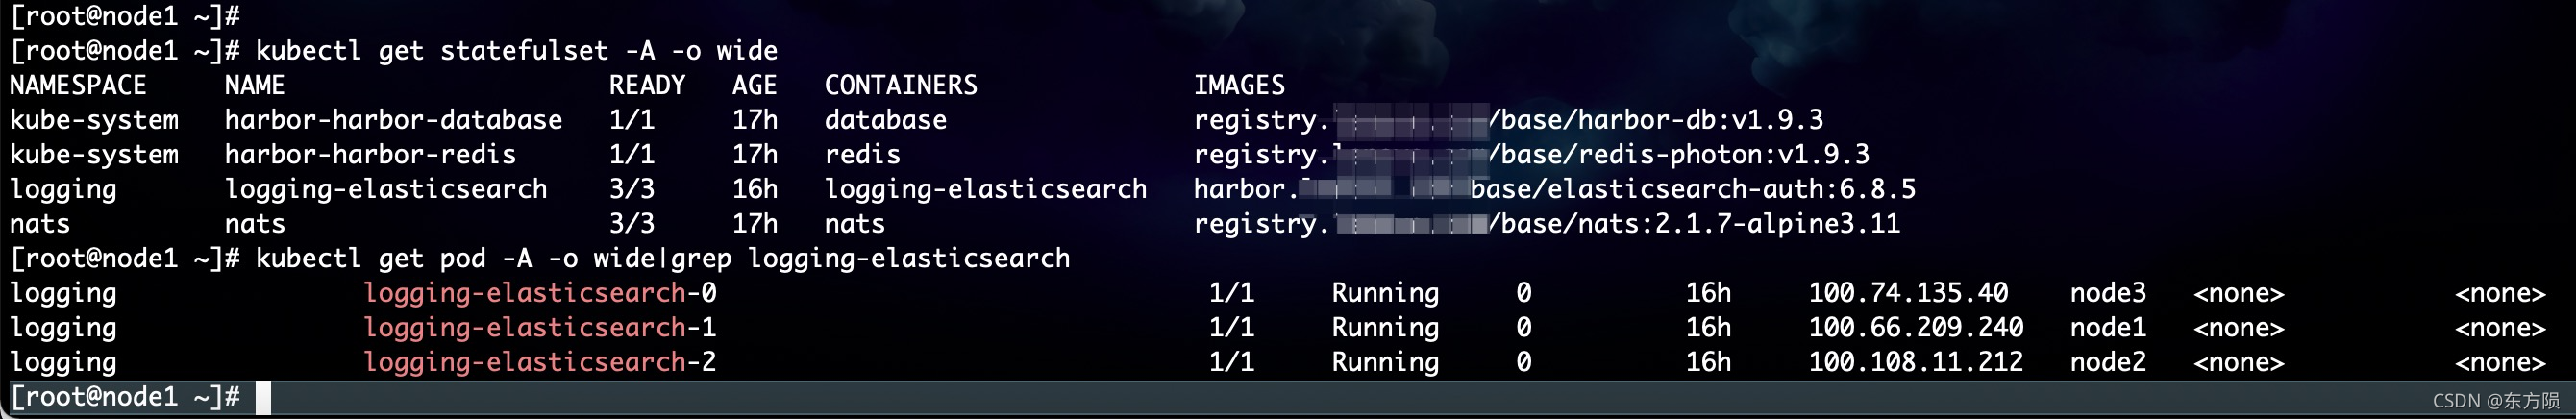Image resolution: width=2576 pixels, height=419 pixels.
Task: Click the 'database' container name
Action: coord(885,120)
